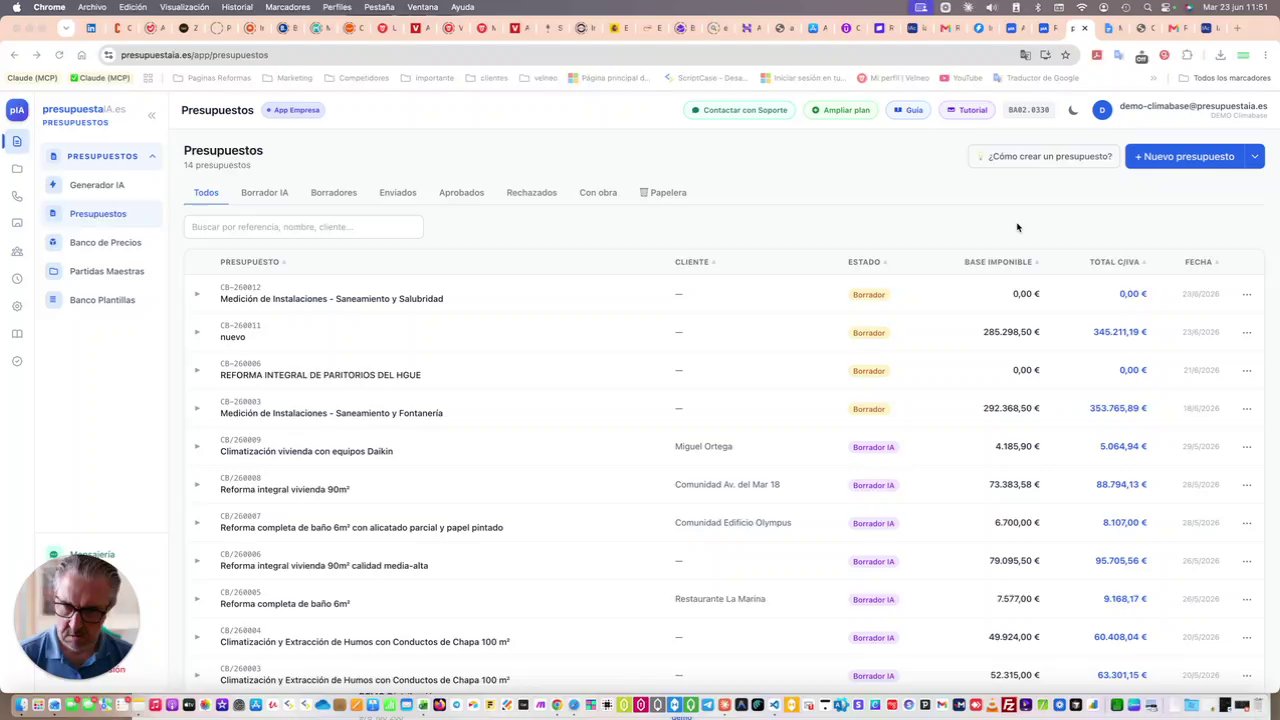Open row options for CB-260012

click(x=1246, y=294)
